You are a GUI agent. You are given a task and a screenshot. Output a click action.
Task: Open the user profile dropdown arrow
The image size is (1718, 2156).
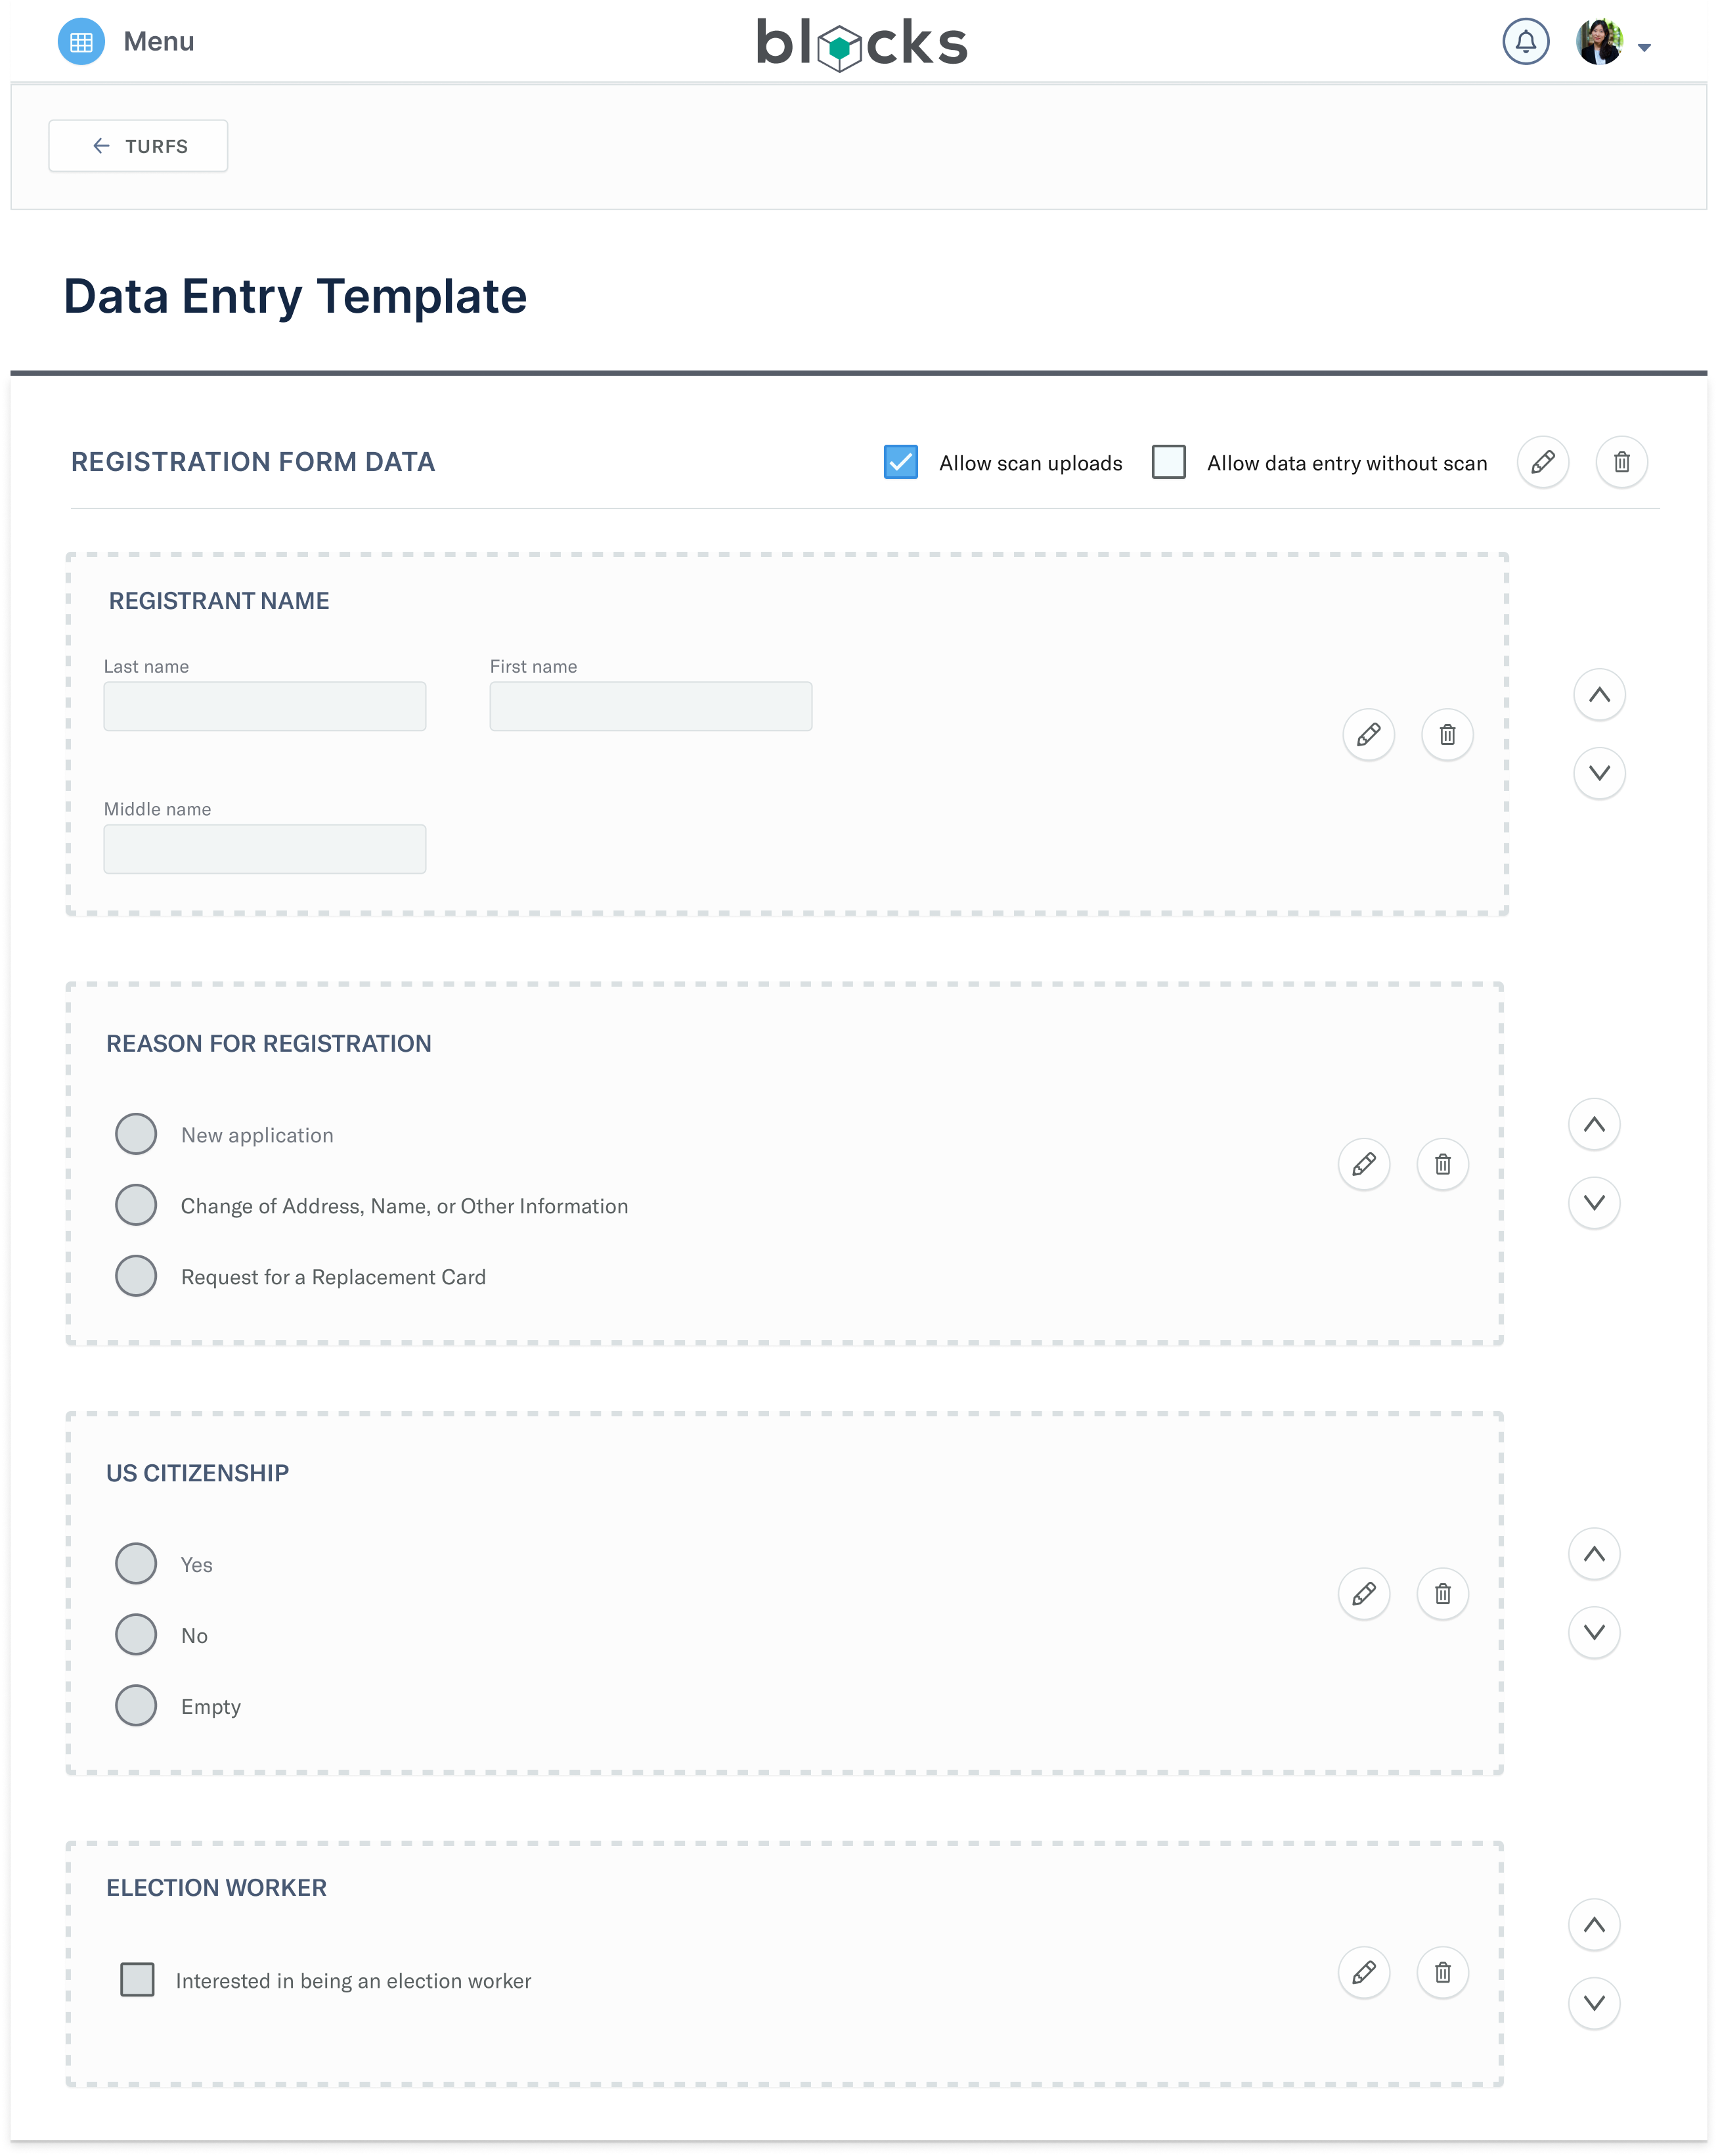[1644, 47]
